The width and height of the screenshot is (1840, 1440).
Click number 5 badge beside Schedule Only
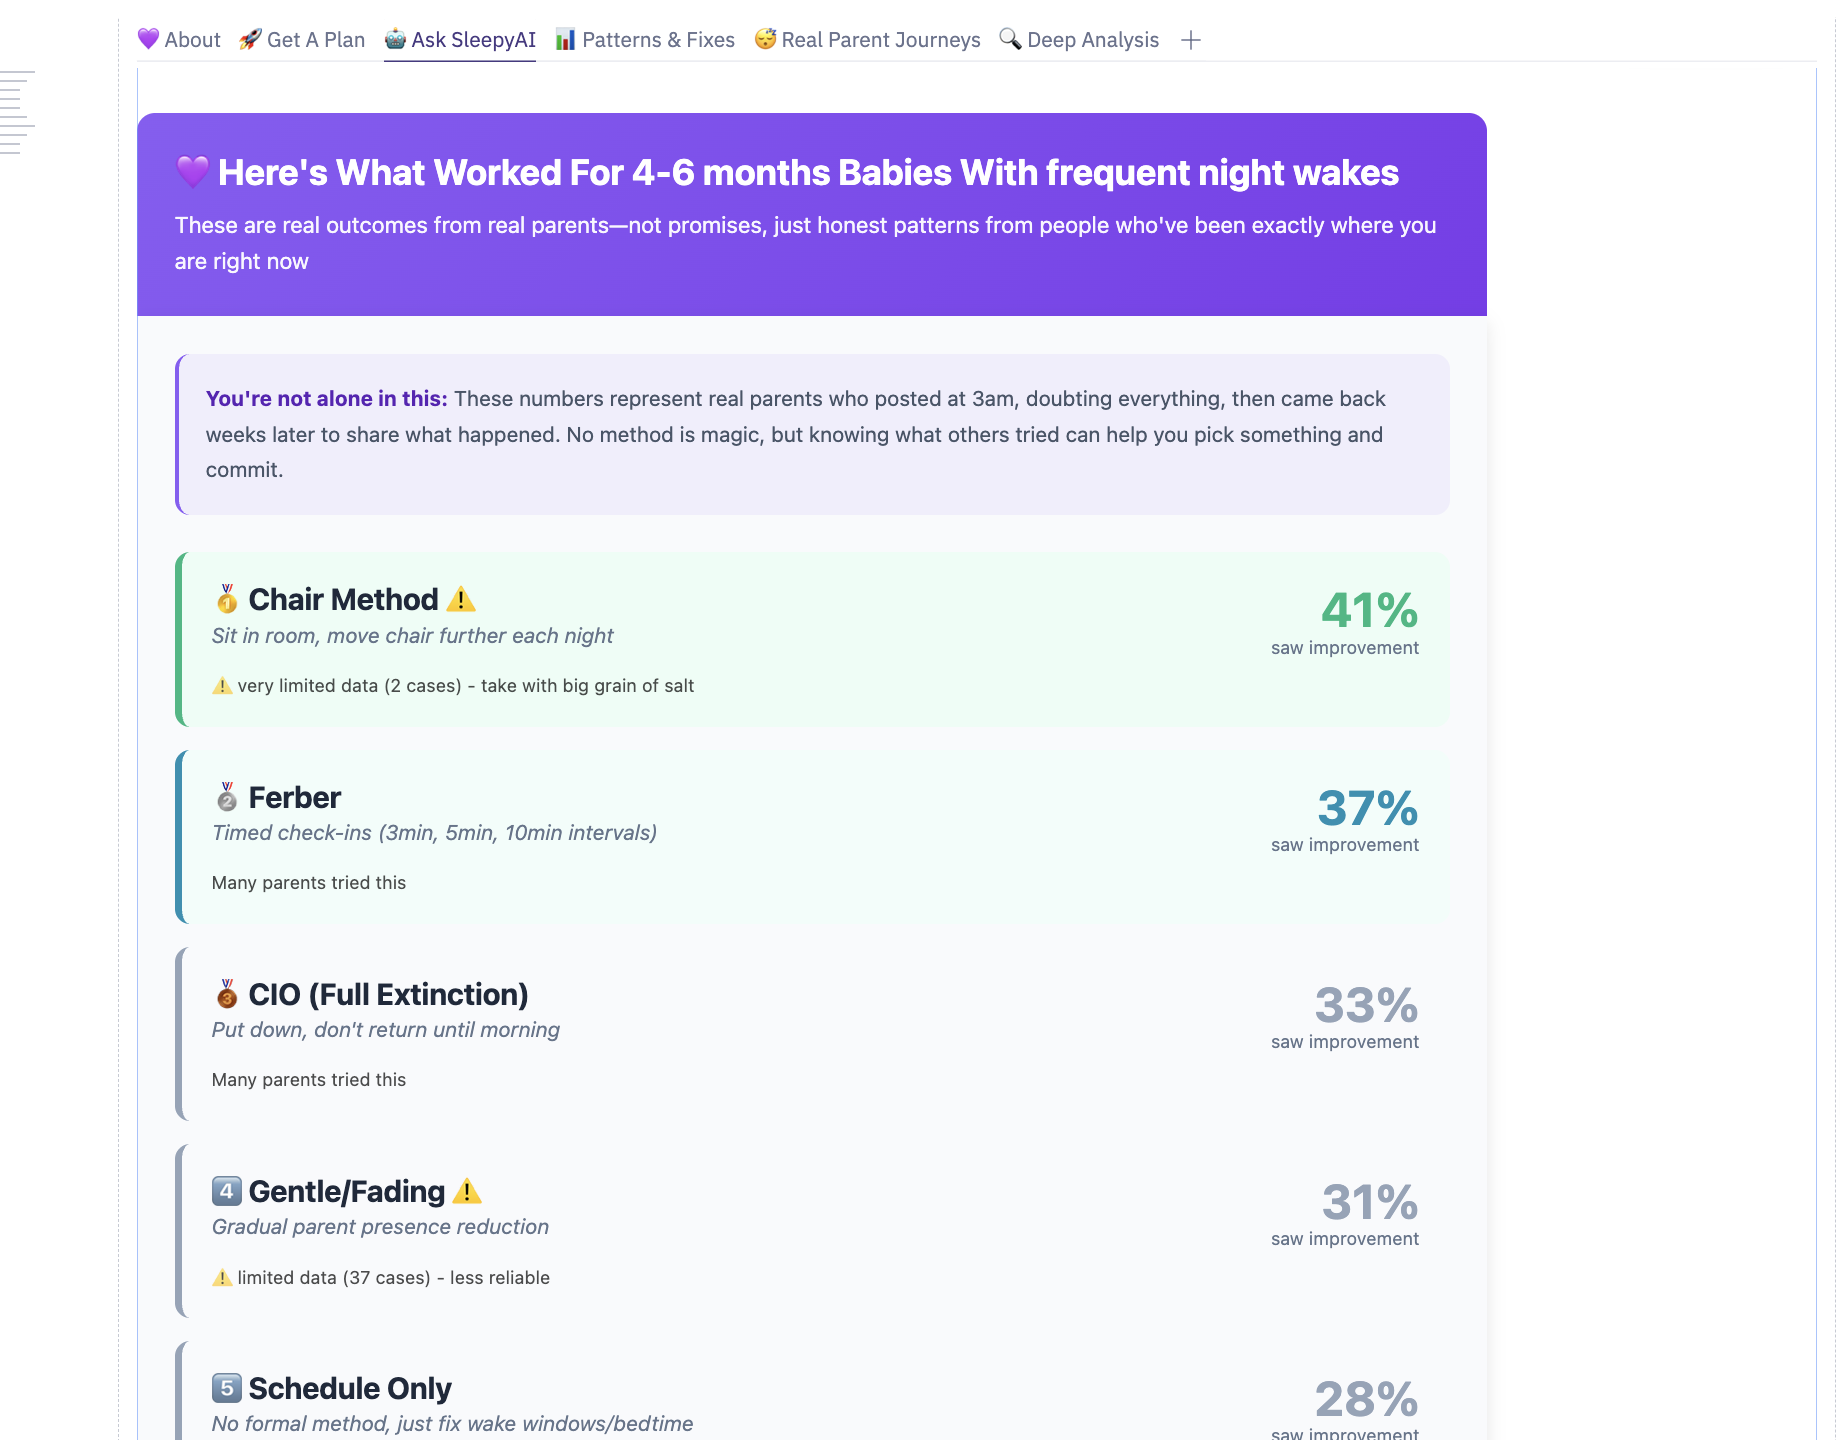click(x=227, y=1388)
